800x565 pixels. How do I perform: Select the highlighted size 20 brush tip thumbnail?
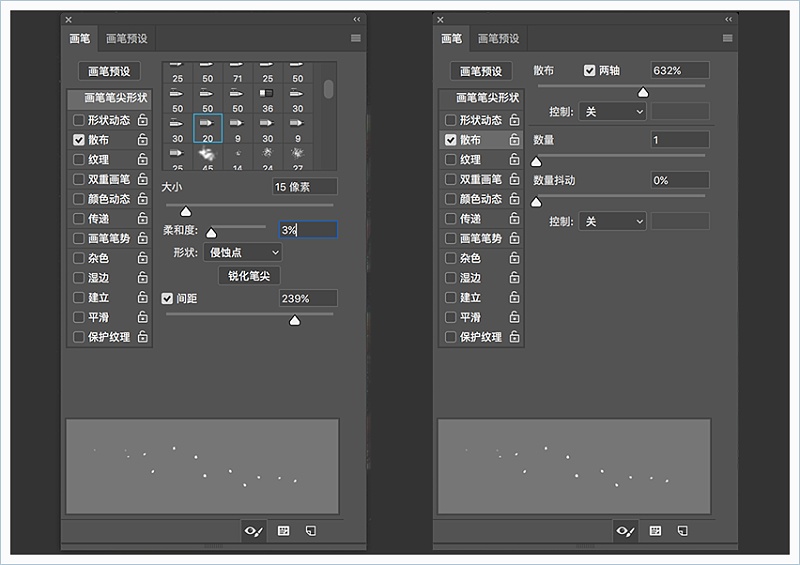point(207,128)
